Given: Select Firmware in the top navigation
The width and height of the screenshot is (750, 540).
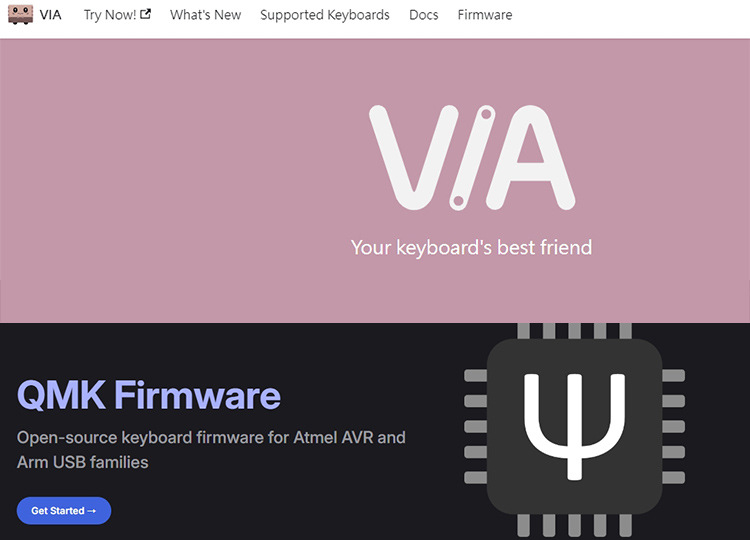Looking at the screenshot, I should click(x=485, y=15).
